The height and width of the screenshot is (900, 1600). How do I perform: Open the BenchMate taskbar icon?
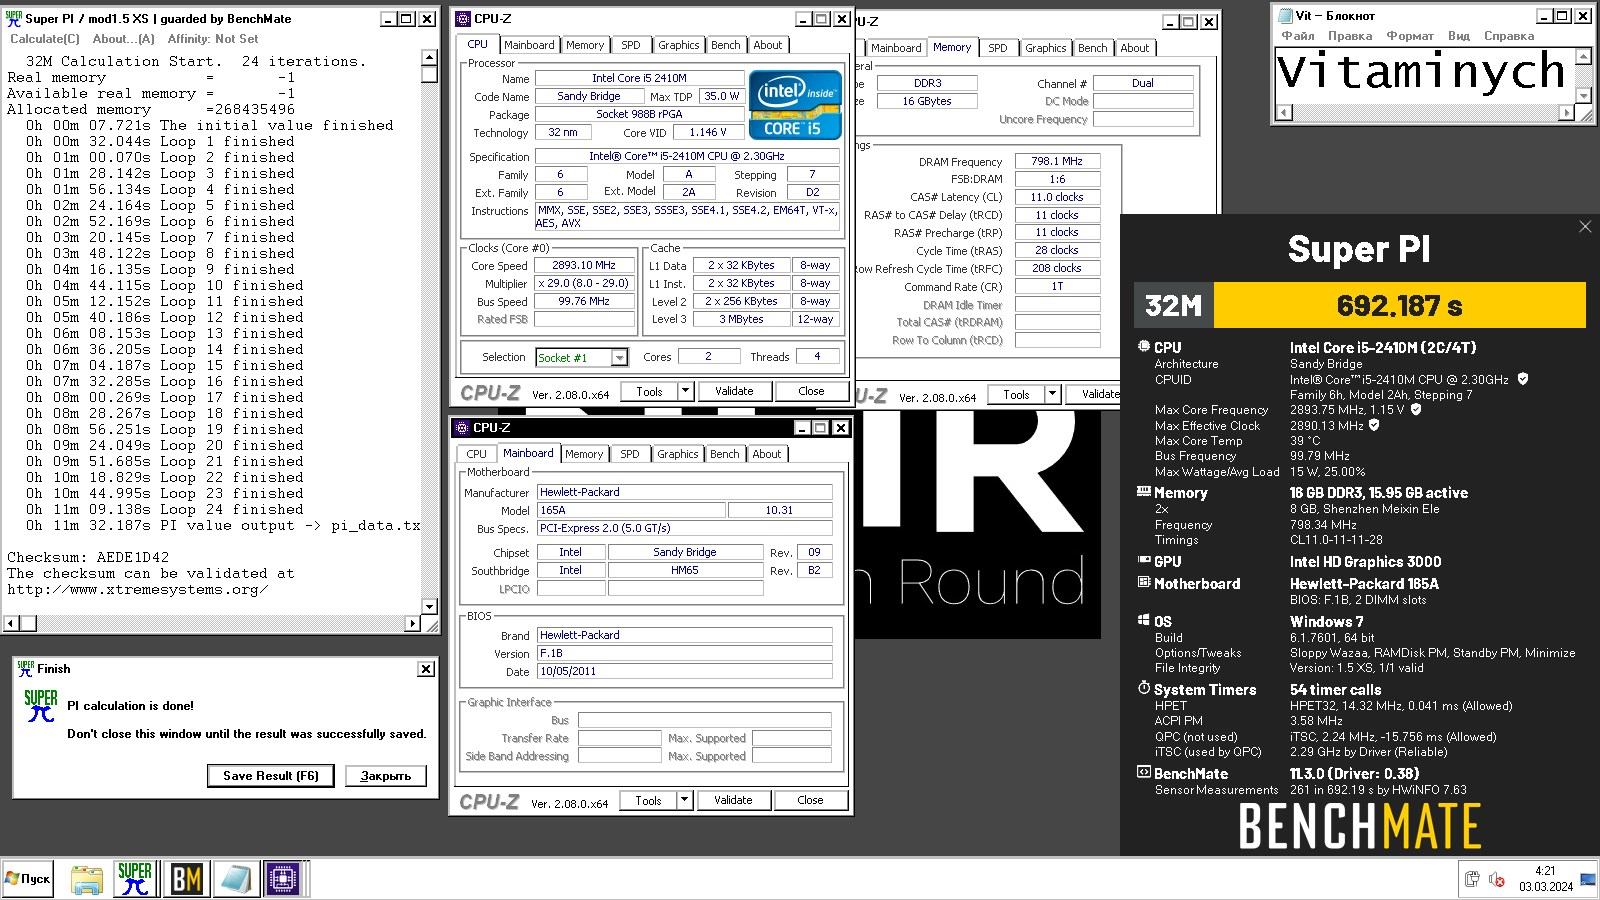tap(187, 879)
